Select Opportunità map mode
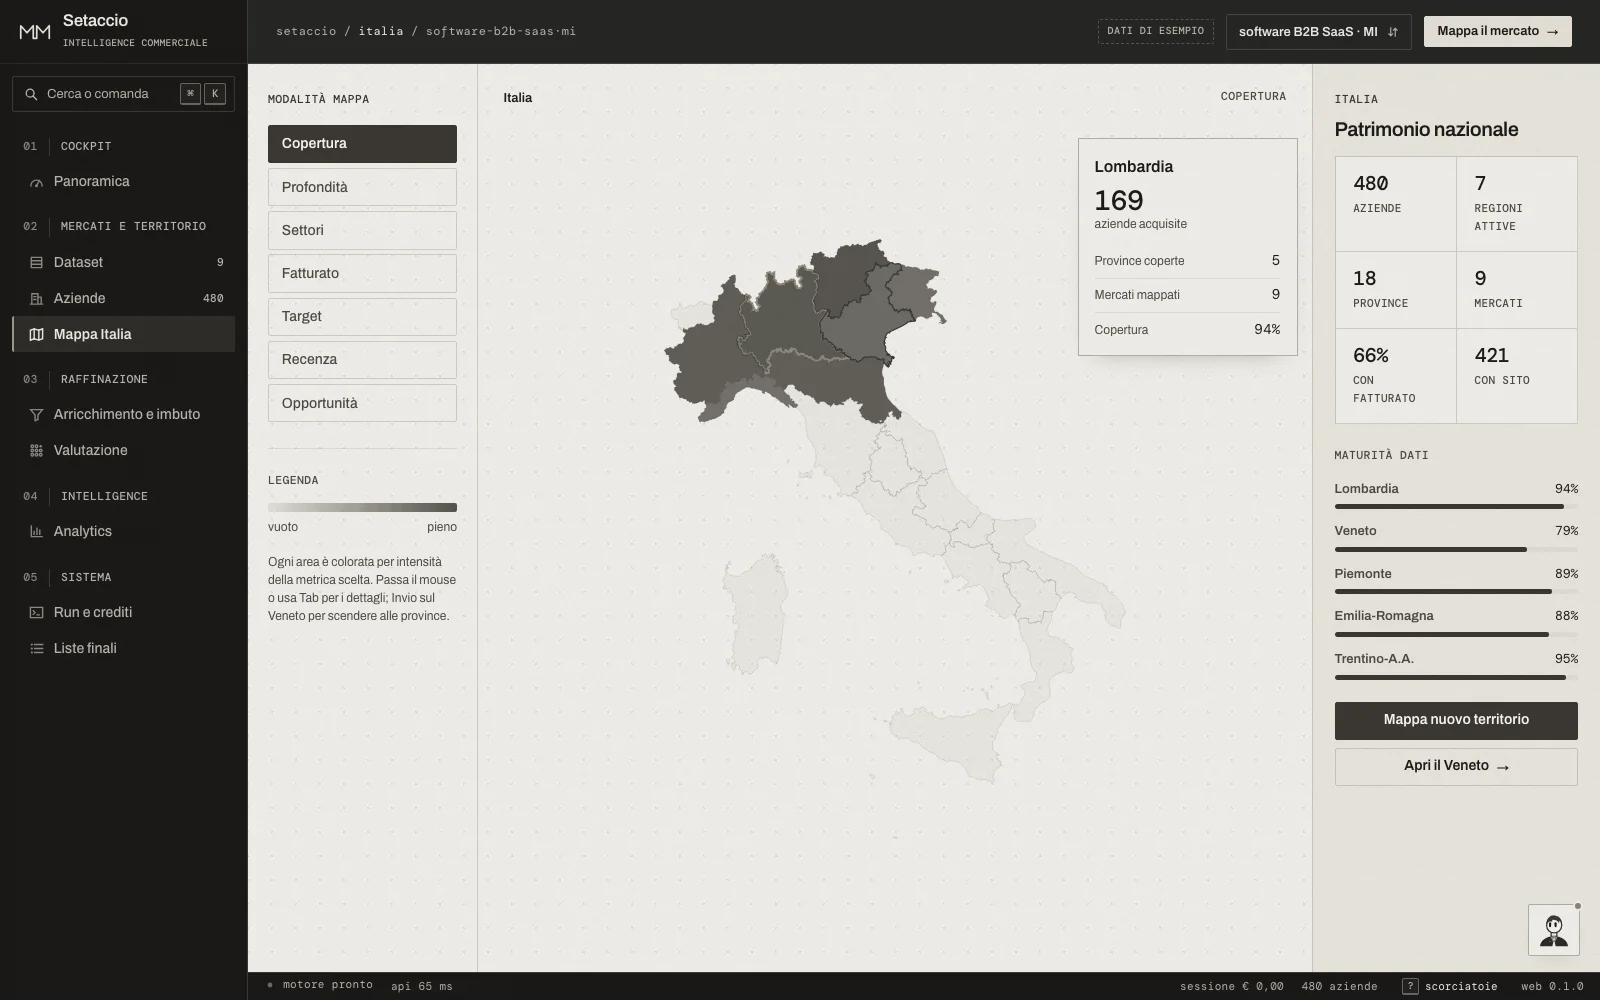 pyautogui.click(x=362, y=403)
